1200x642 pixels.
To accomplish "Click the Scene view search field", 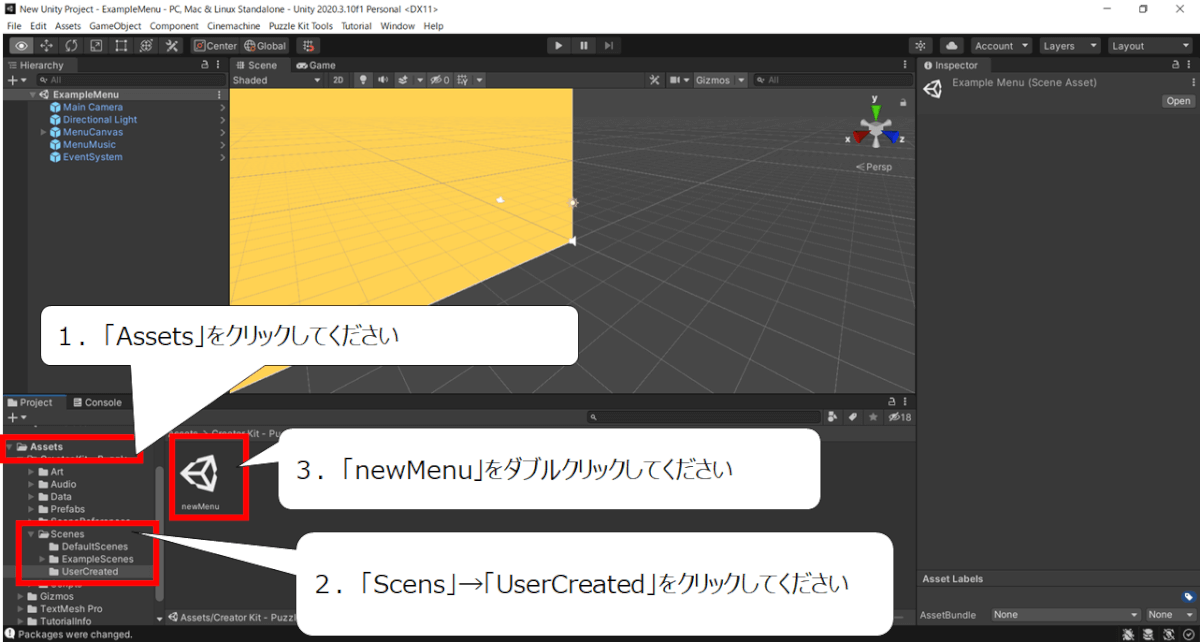I will click(832, 80).
